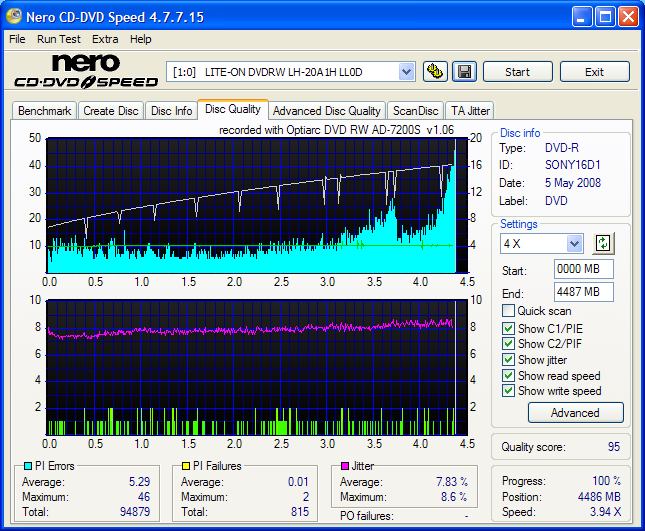Open the Advanced Disc Quality tab

pos(326,111)
